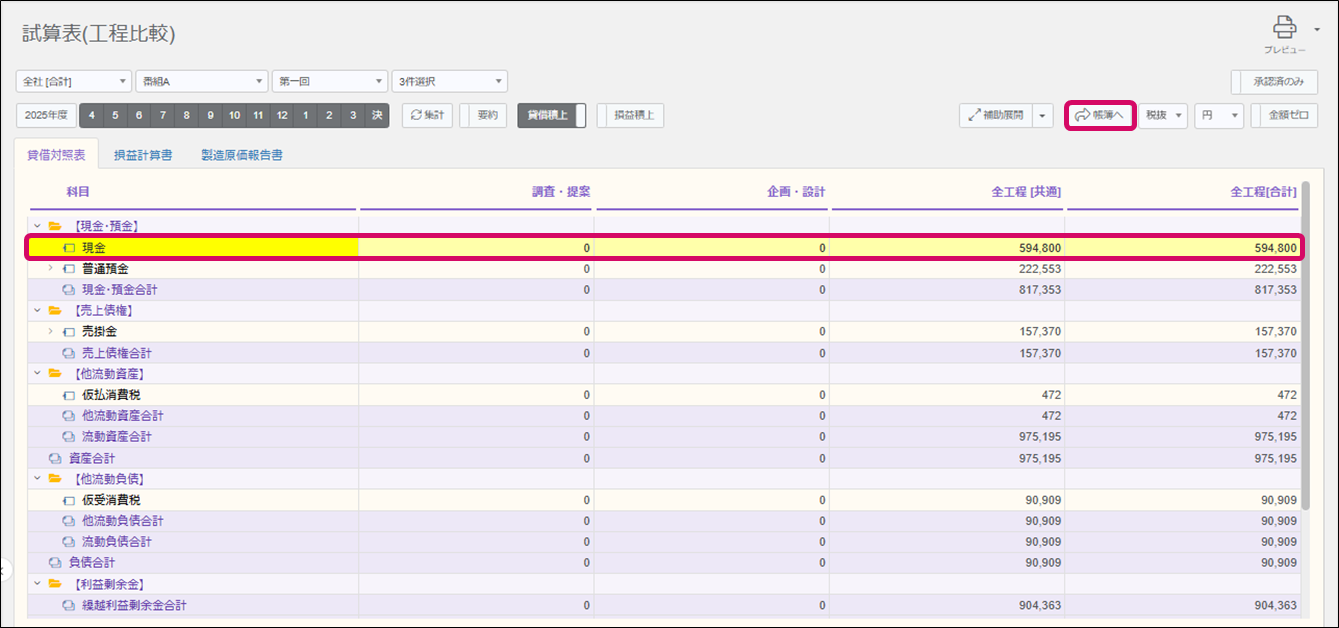Open the 税抜 tax dropdown
Viewport: 1339px width, 628px height.
1163,115
